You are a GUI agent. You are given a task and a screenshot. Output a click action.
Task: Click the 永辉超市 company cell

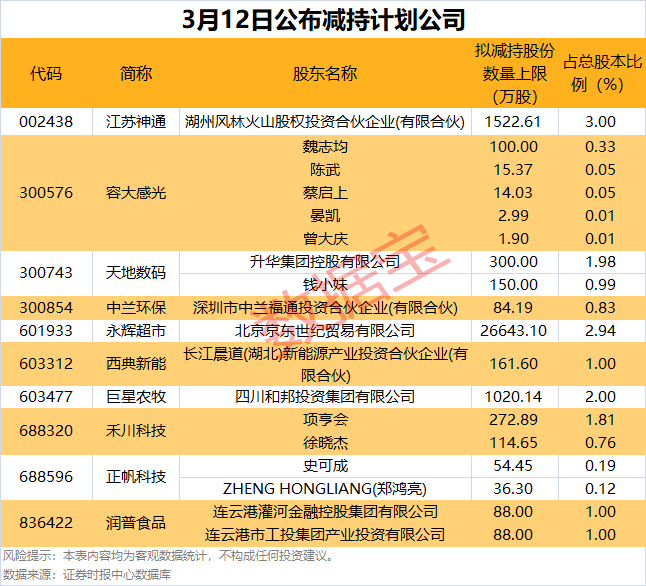coord(136,328)
